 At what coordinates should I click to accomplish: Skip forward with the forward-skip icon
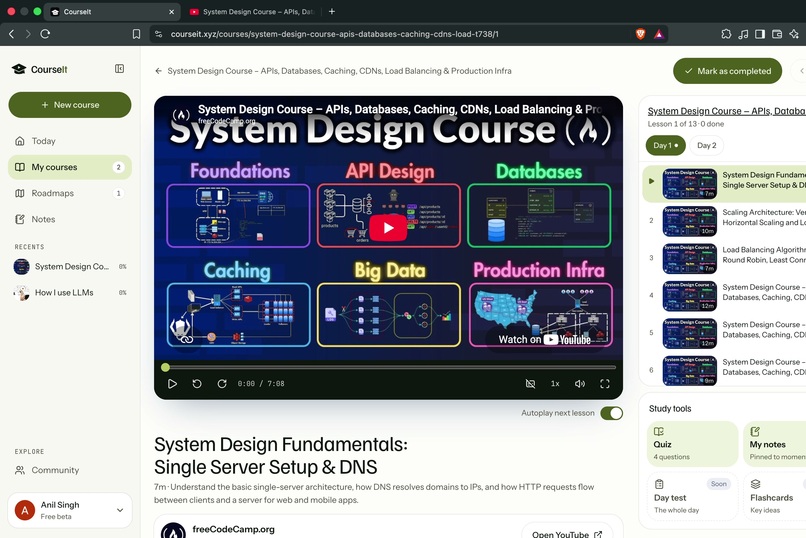[222, 383]
